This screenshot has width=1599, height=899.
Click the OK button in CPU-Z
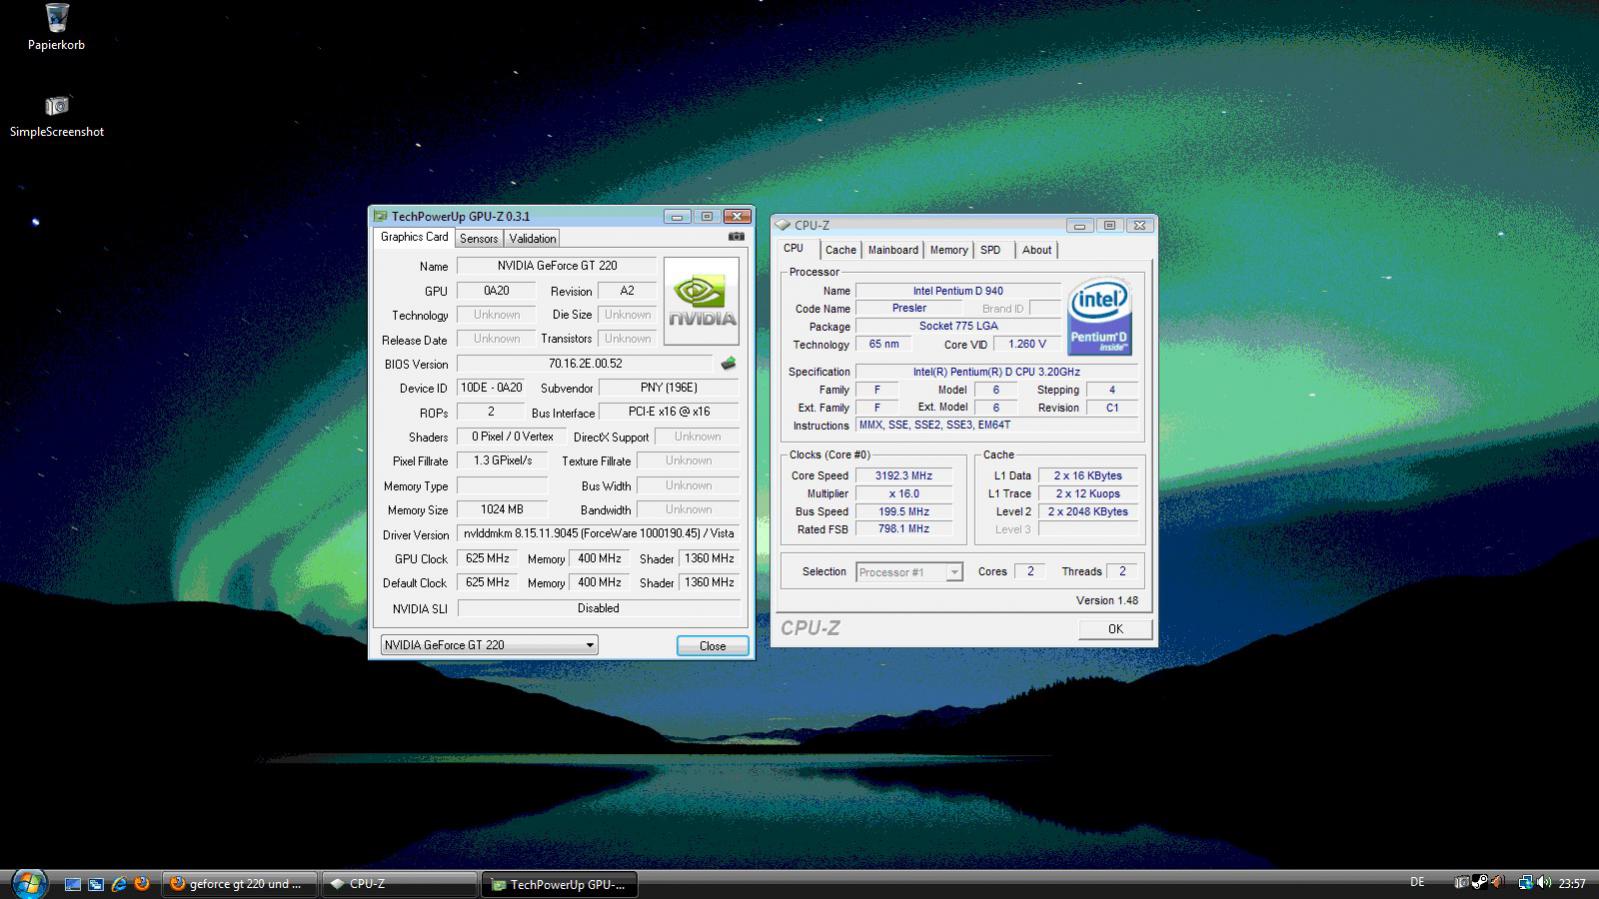(x=1115, y=629)
